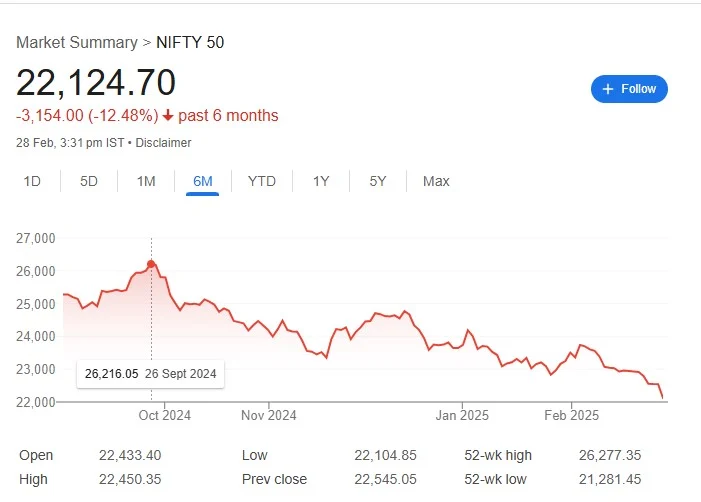Open the Disclaimer link
701x502 pixels.
pos(163,143)
